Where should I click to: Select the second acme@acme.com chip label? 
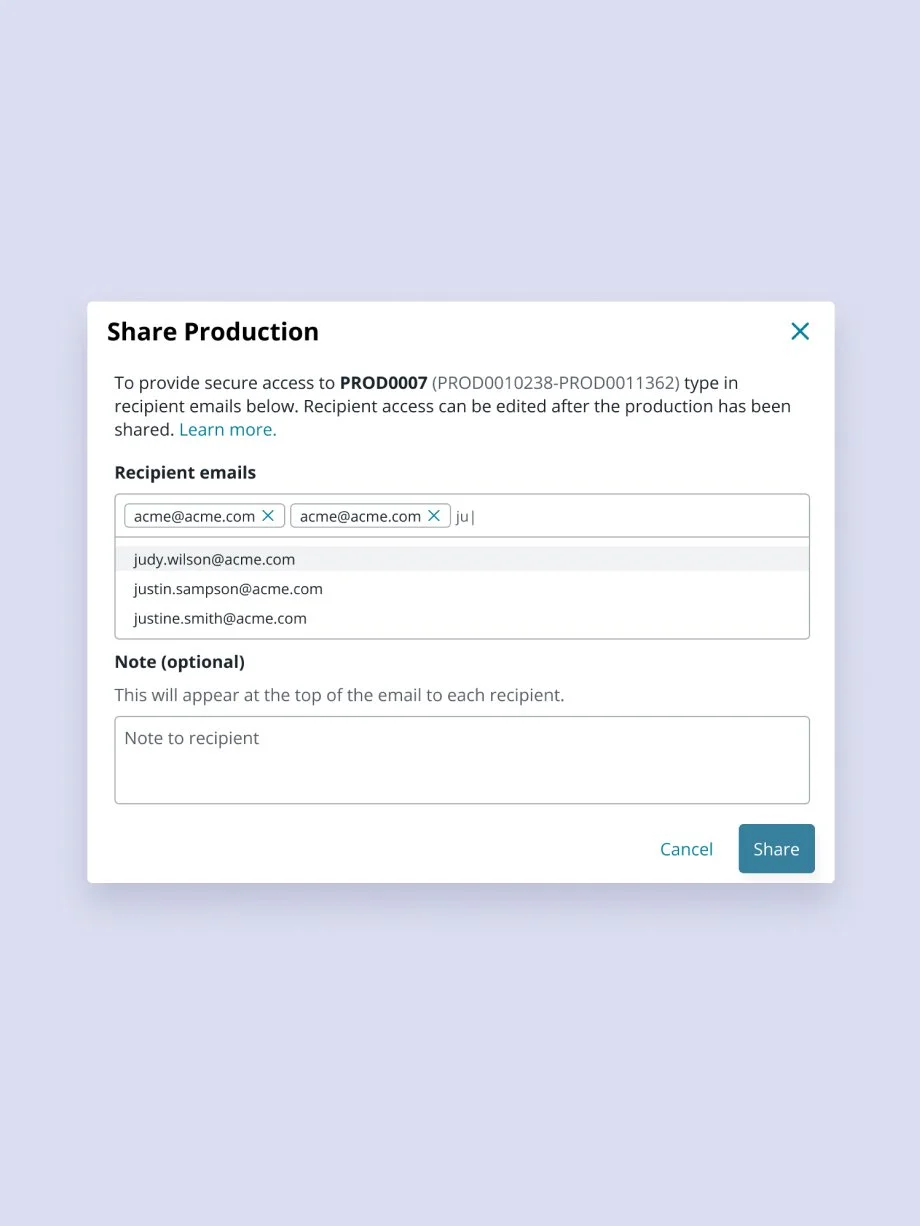pyautogui.click(x=360, y=517)
